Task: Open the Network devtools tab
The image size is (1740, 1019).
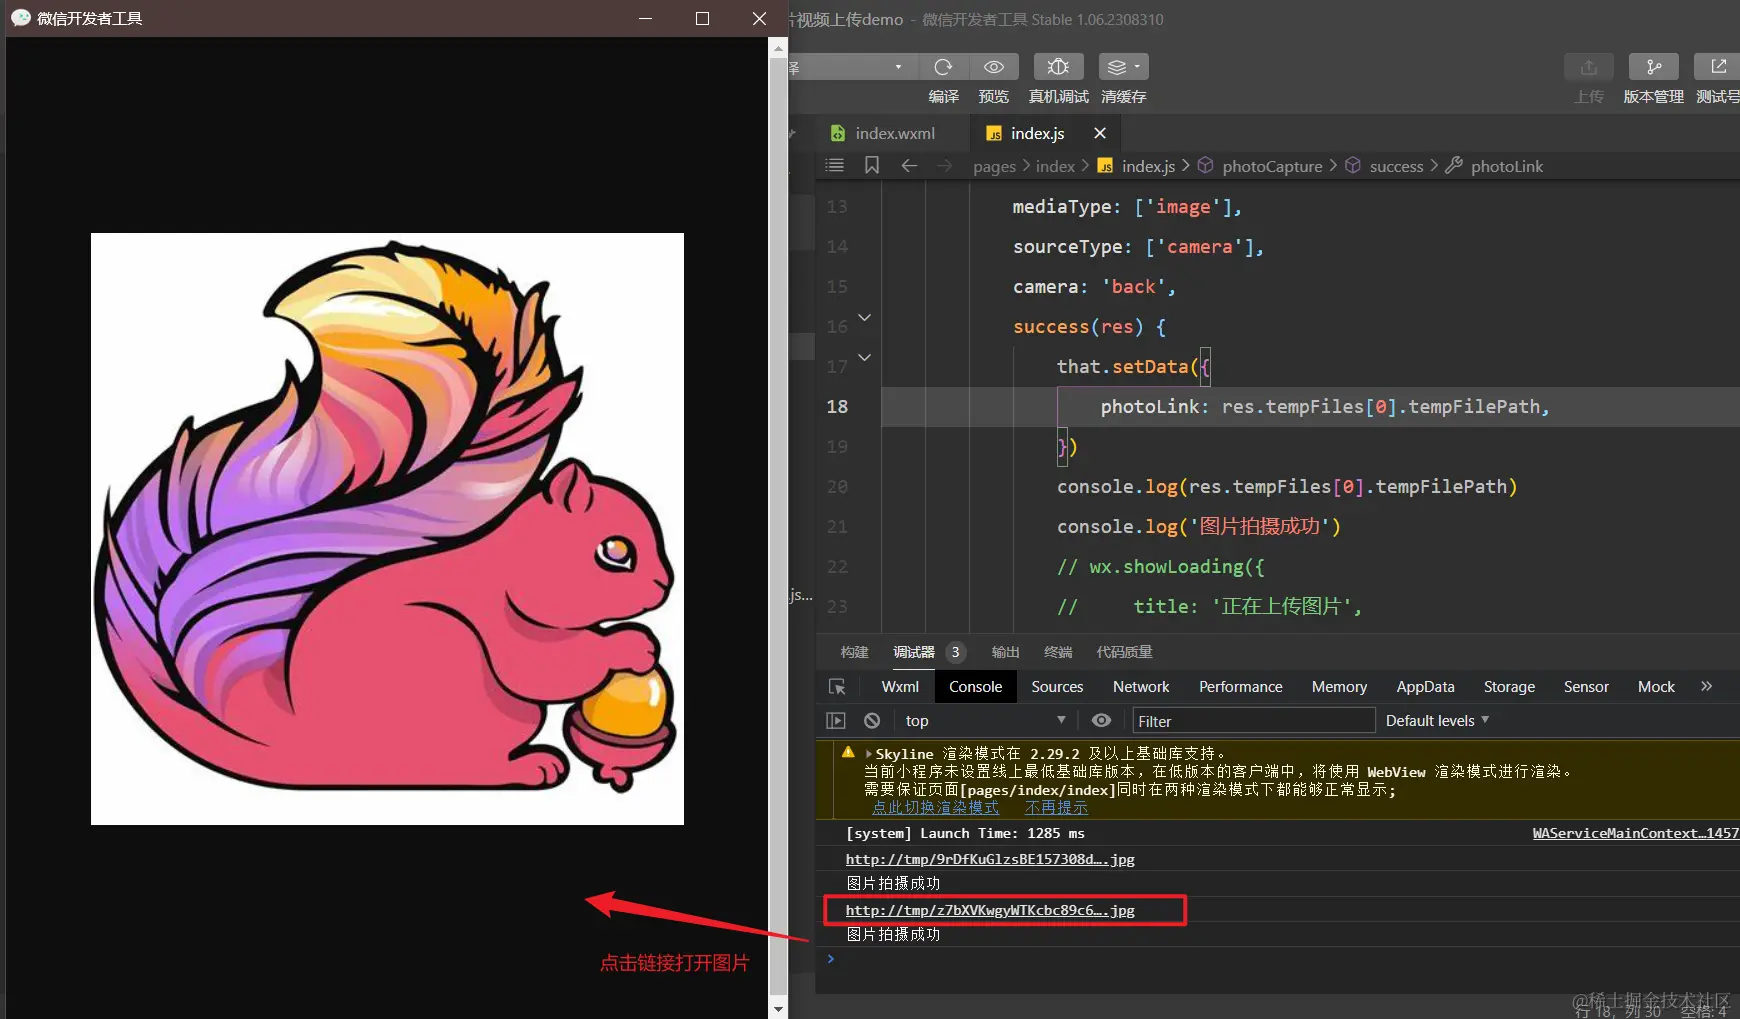Action: coord(1141,687)
